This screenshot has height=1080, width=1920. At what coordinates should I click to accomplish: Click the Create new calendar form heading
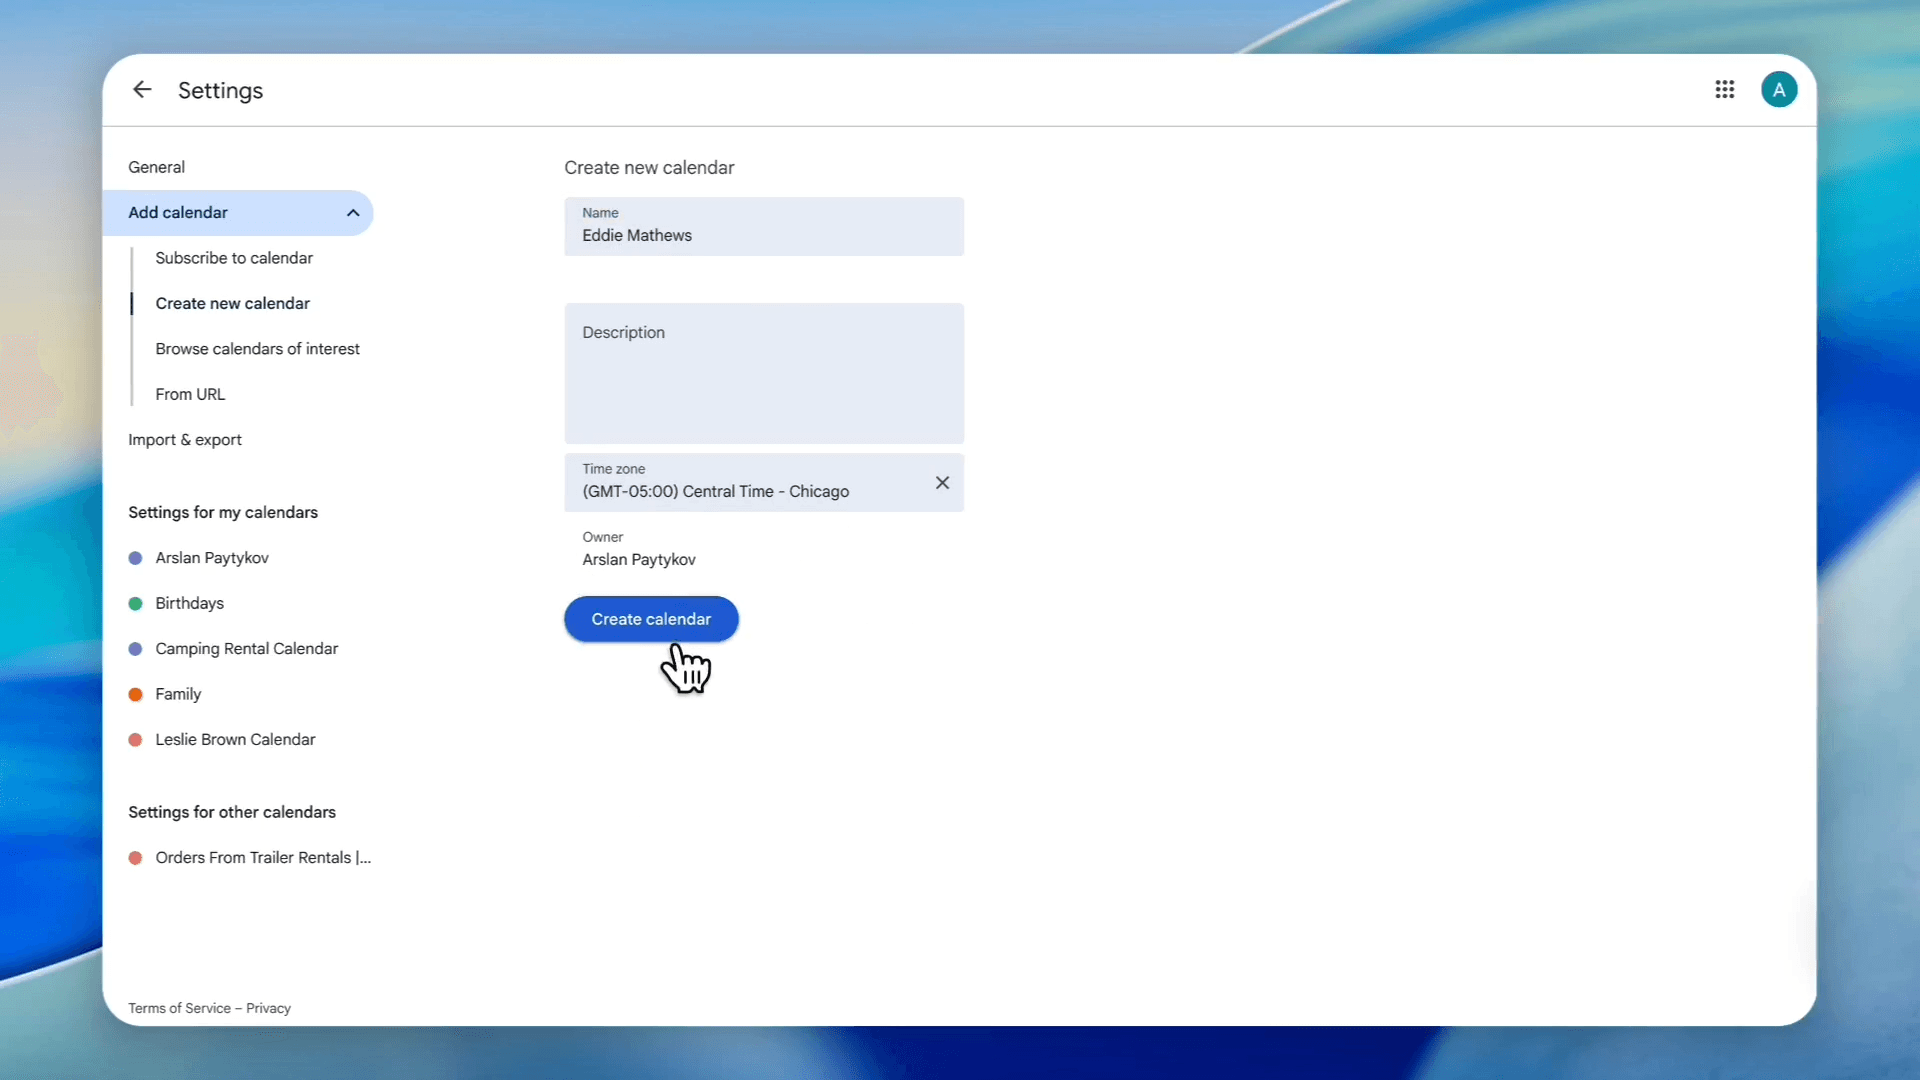[x=649, y=168]
